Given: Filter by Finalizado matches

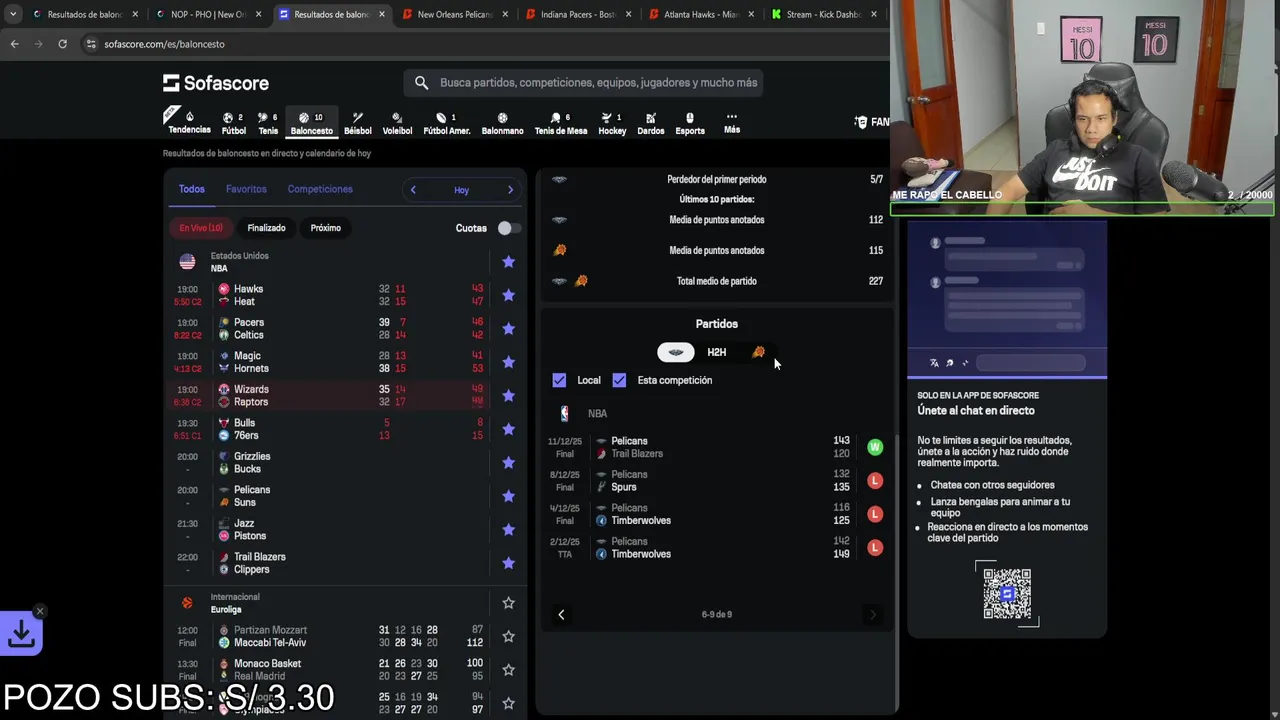Looking at the screenshot, I should coord(266,228).
